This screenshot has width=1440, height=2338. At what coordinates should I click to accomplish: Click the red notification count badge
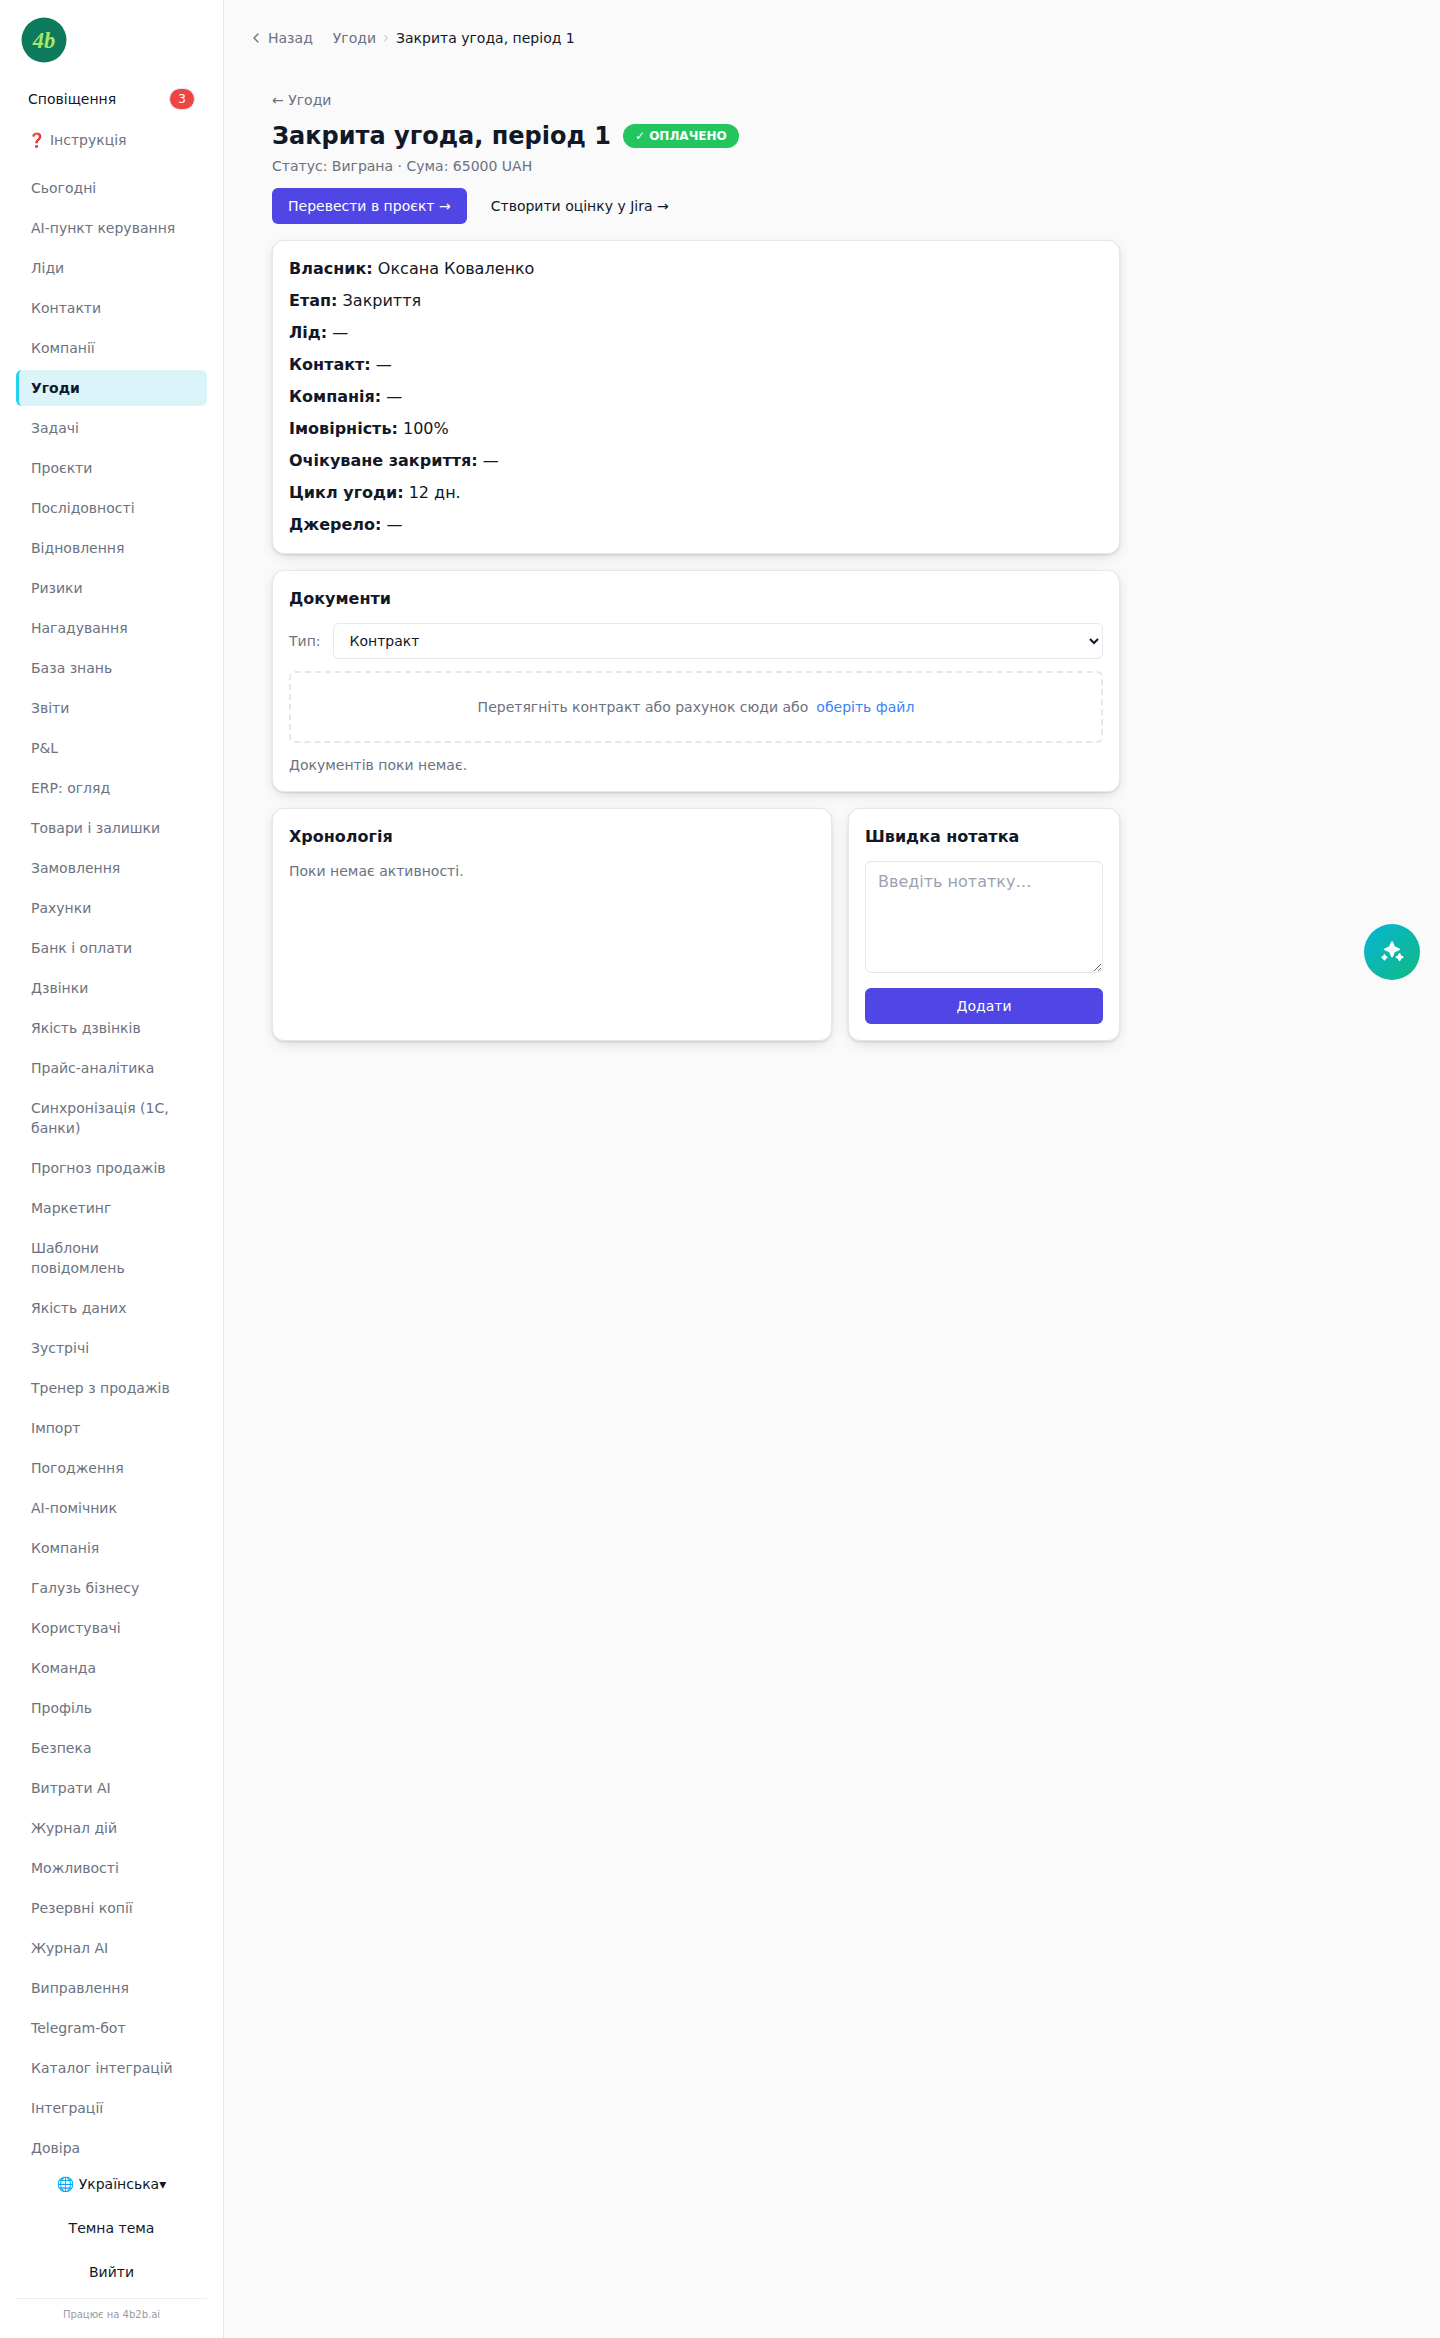[x=181, y=99]
